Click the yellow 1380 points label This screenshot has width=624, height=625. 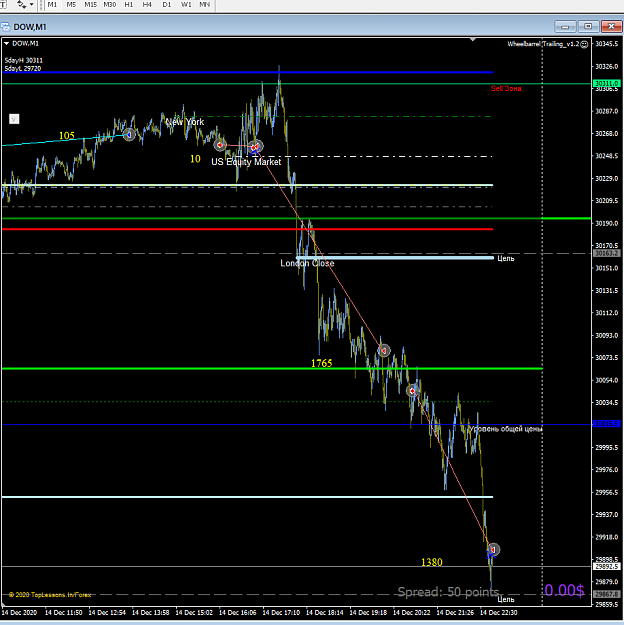click(x=431, y=562)
